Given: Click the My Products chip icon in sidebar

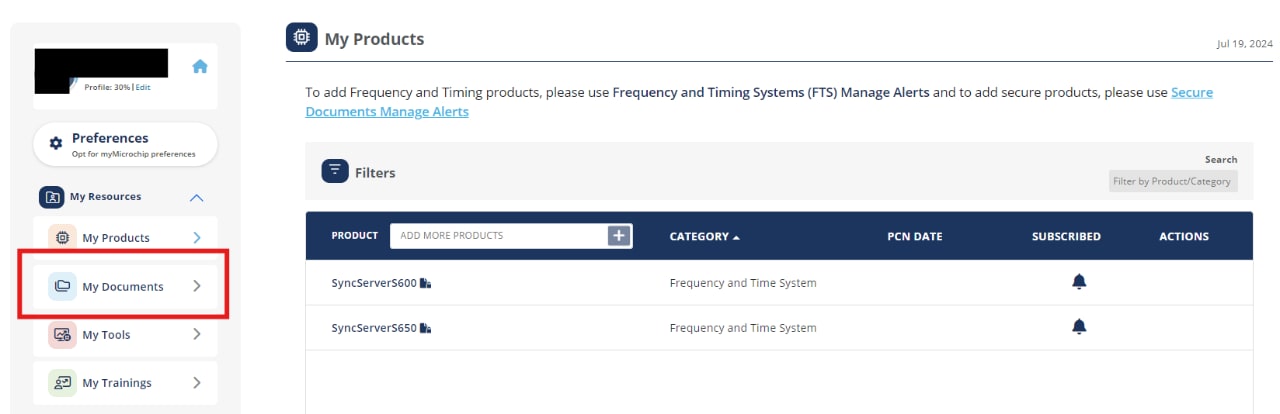Looking at the screenshot, I should [62, 238].
